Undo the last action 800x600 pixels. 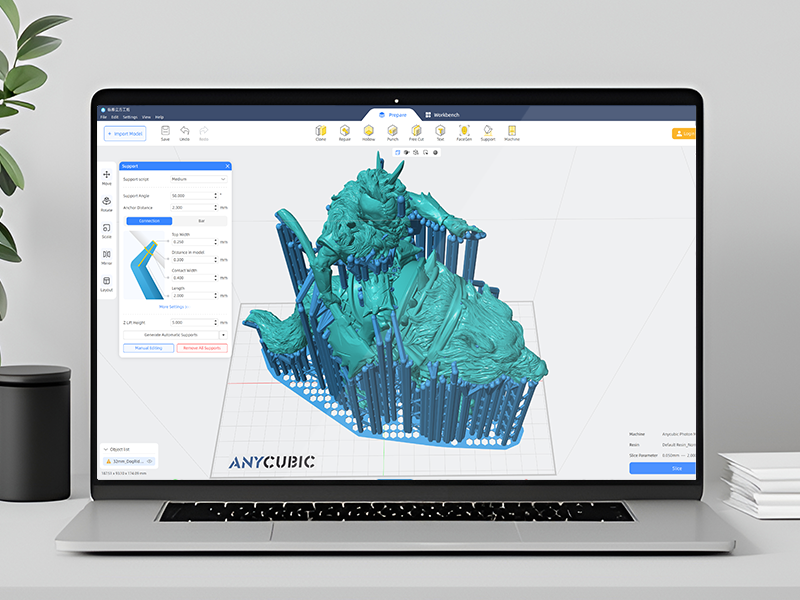pyautogui.click(x=185, y=132)
